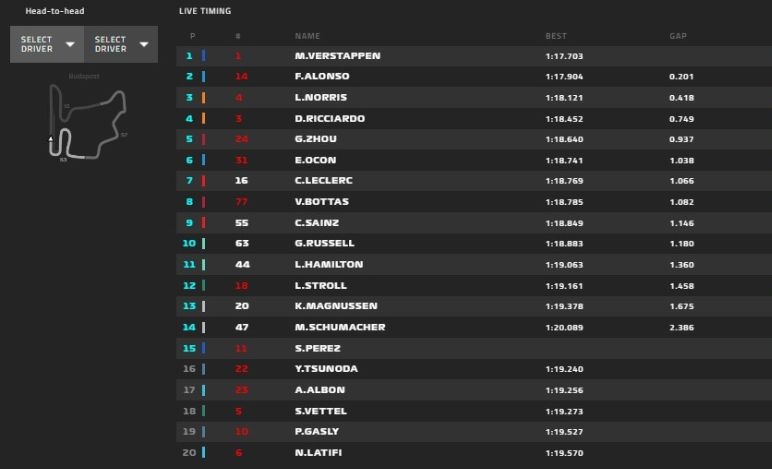Click car number 14 in Alonso's row

pyautogui.click(x=241, y=77)
